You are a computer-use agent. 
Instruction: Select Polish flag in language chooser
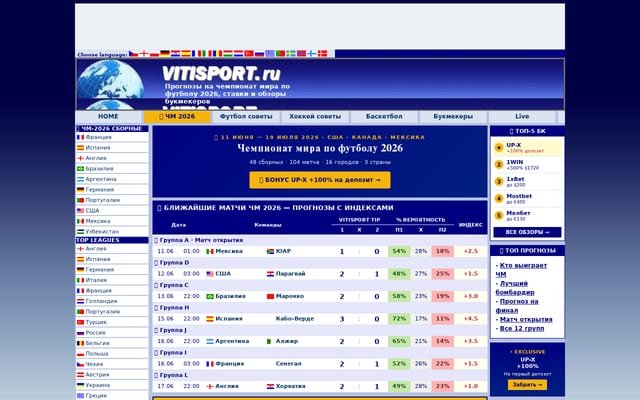point(154,53)
